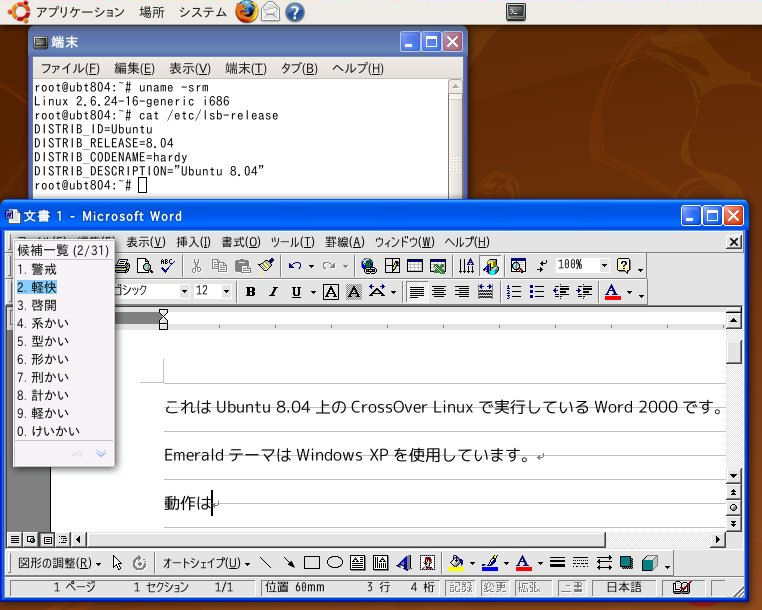Set center text alignment
Screen dimensions: 762x610
pos(439,292)
